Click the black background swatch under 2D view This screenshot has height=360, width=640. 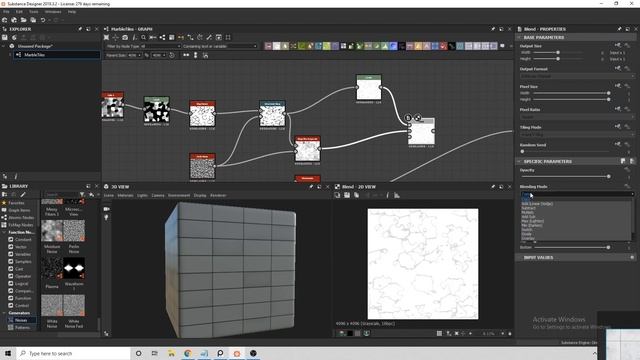point(350,333)
